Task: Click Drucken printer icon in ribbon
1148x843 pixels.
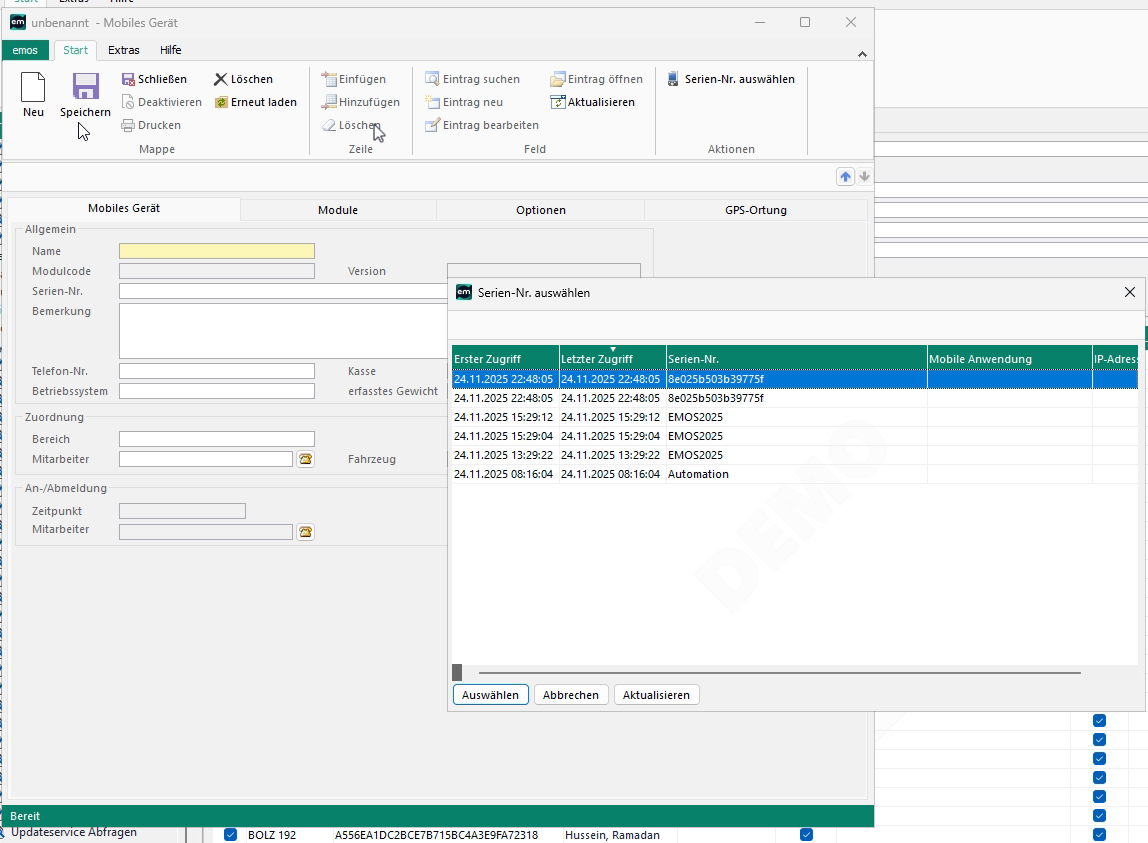Action: click(129, 125)
